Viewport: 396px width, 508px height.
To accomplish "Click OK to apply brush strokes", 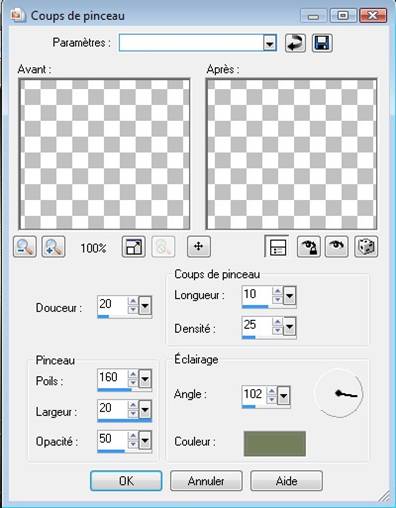I will pyautogui.click(x=126, y=481).
